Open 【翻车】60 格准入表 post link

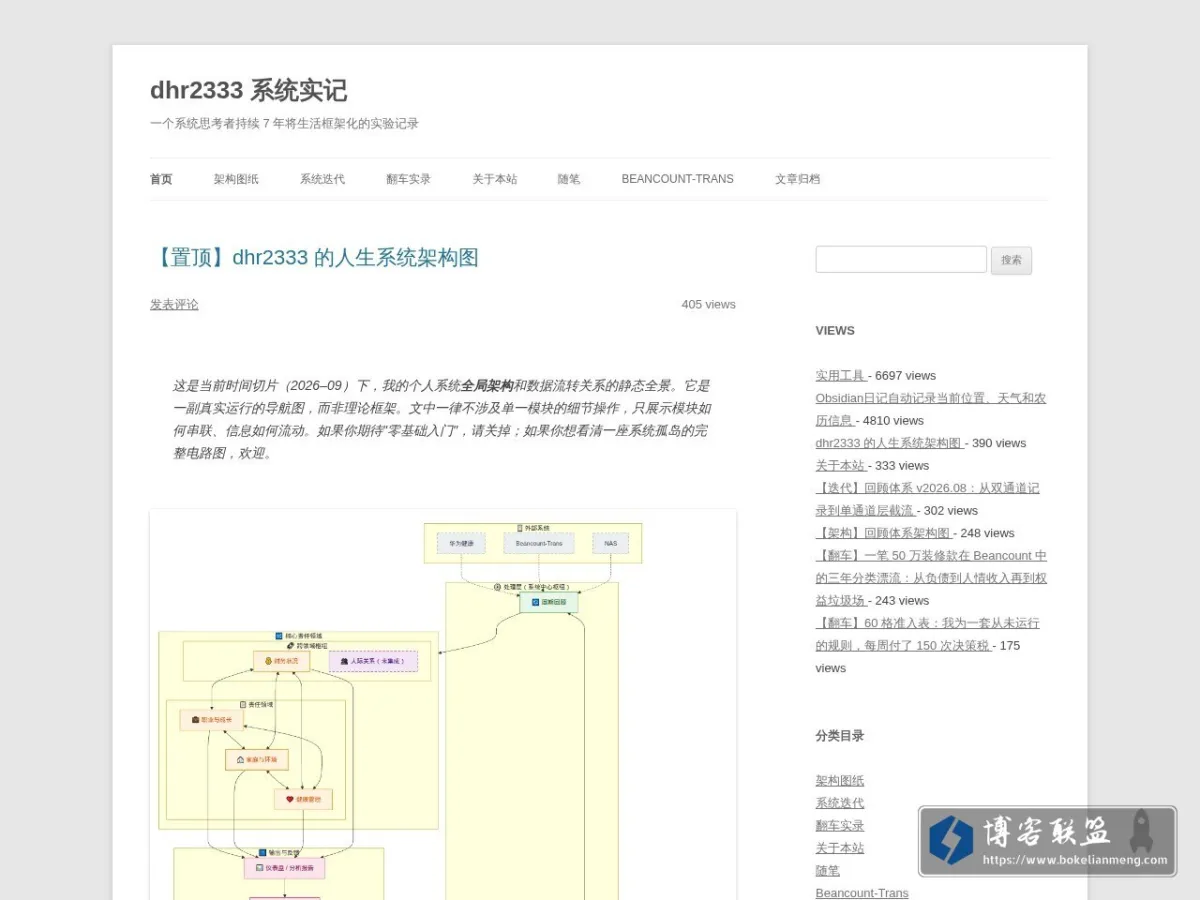(x=927, y=634)
